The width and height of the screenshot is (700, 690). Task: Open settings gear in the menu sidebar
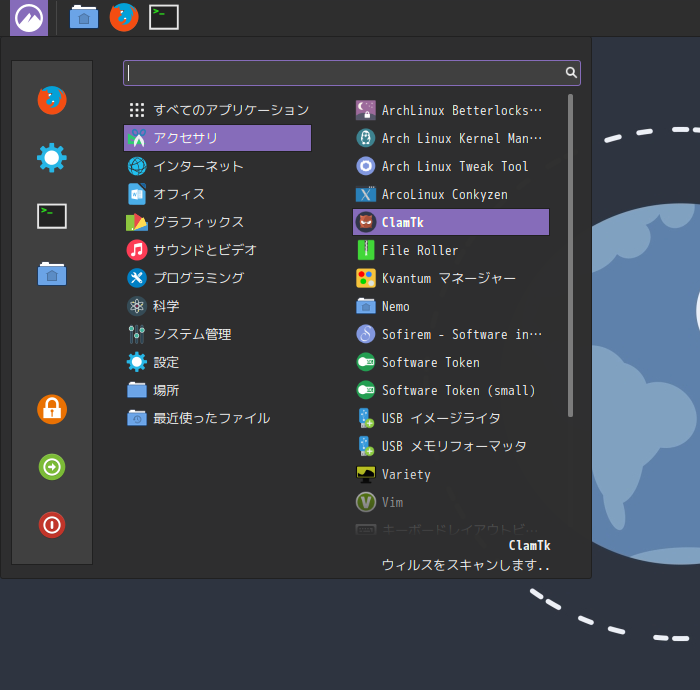click(x=52, y=158)
